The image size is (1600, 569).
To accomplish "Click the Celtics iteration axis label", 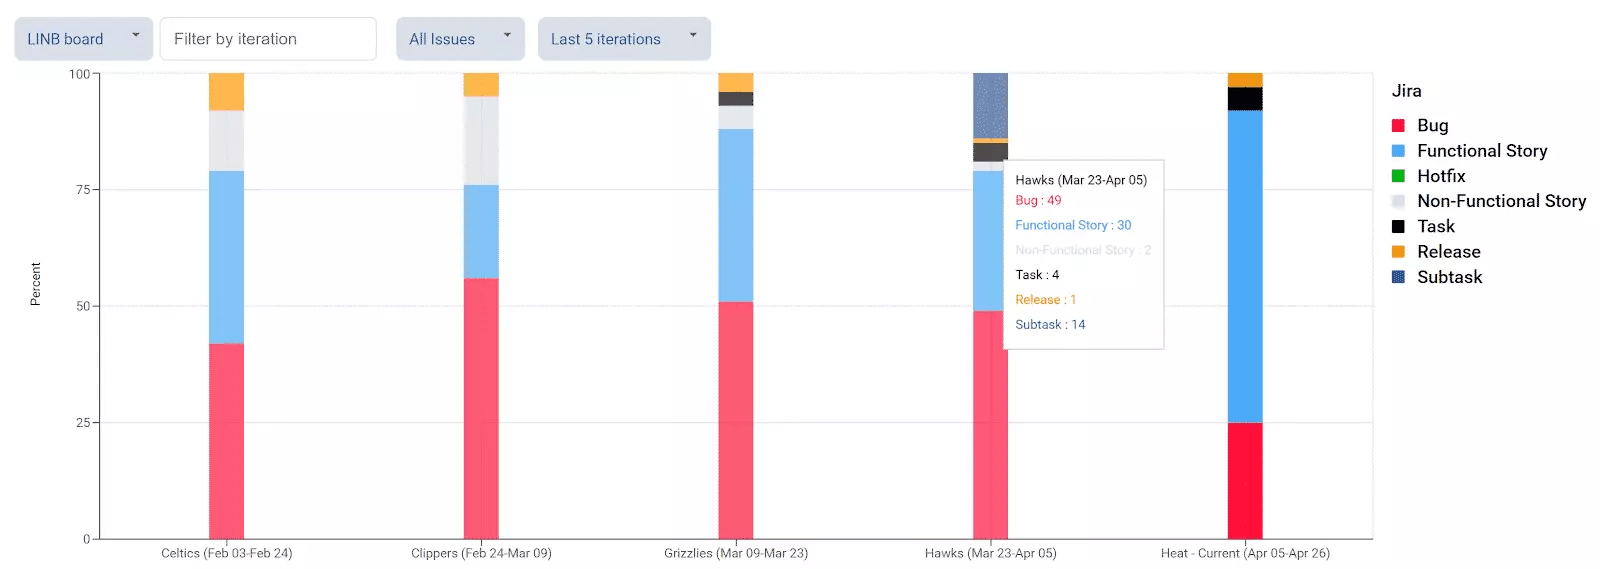I will (x=227, y=553).
